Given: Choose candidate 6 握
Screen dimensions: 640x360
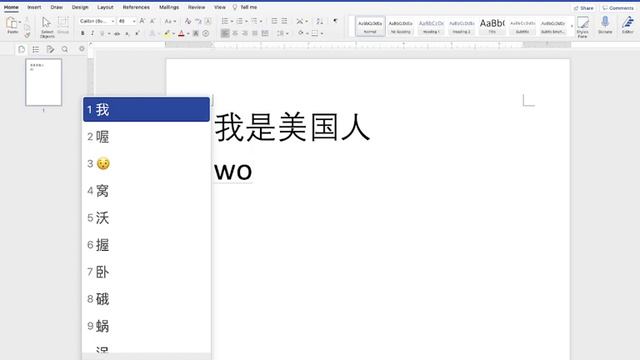Looking at the screenshot, I should [x=147, y=245].
